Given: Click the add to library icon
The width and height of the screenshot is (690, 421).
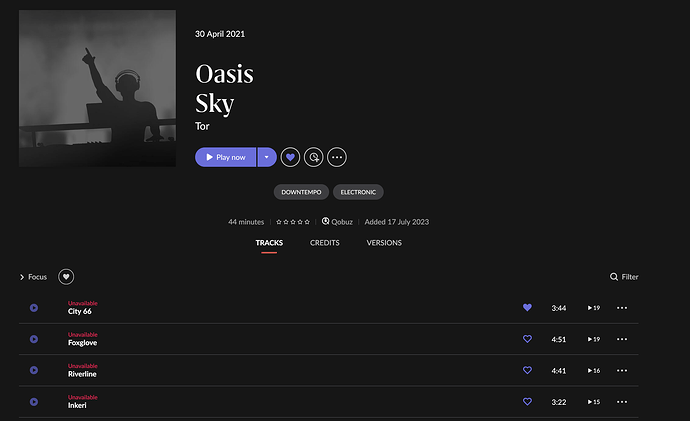Looking at the screenshot, I should [x=313, y=157].
